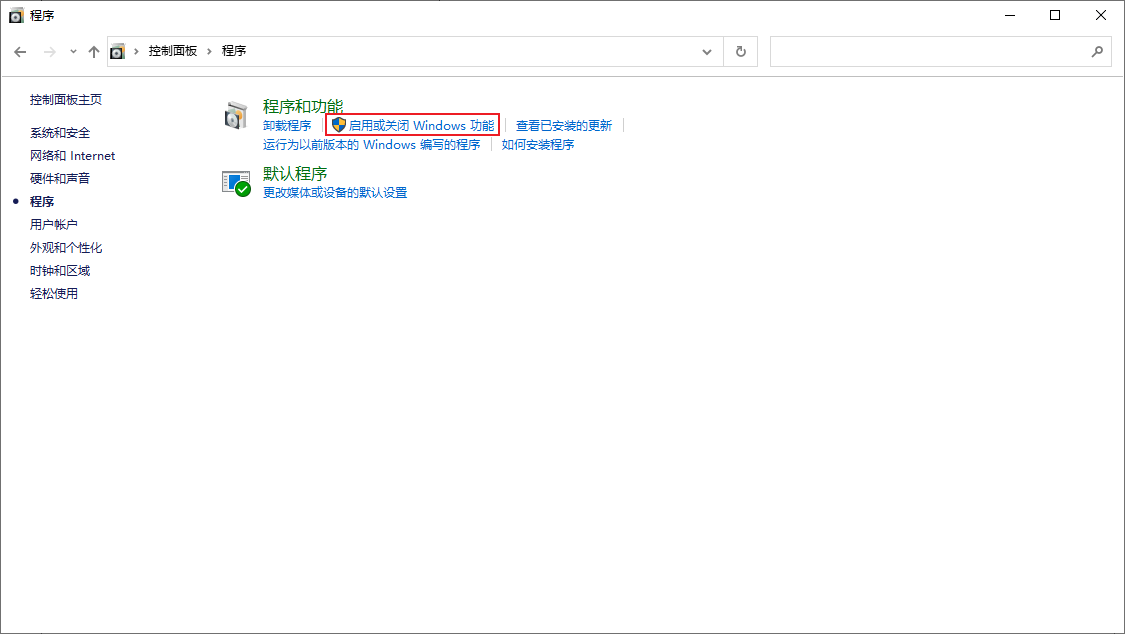
Task: Click the 卸载程序 link
Action: click(x=287, y=126)
